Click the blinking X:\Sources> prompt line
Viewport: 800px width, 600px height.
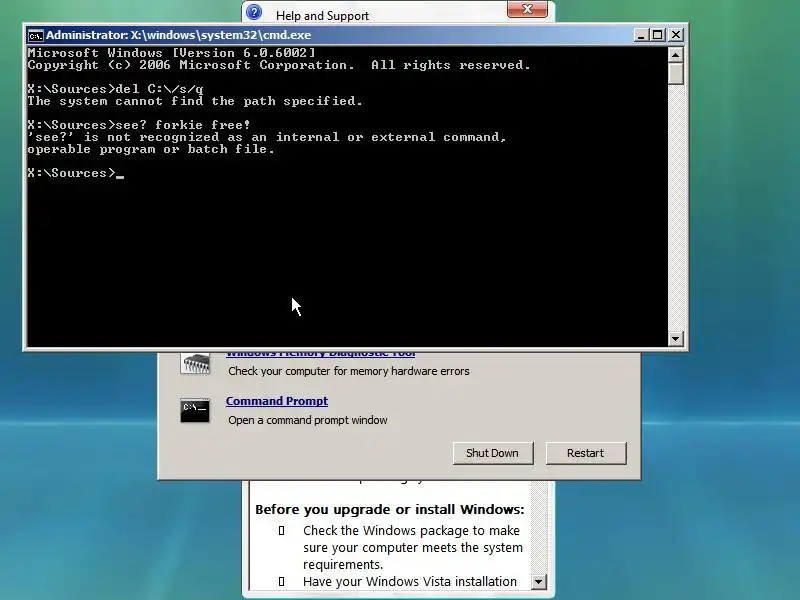pos(76,173)
